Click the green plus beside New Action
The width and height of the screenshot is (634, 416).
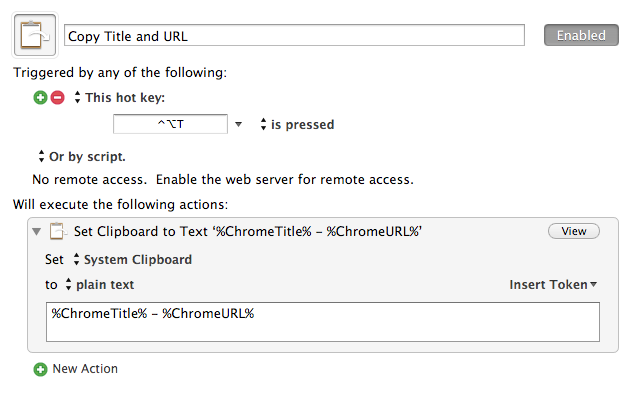click(x=40, y=369)
